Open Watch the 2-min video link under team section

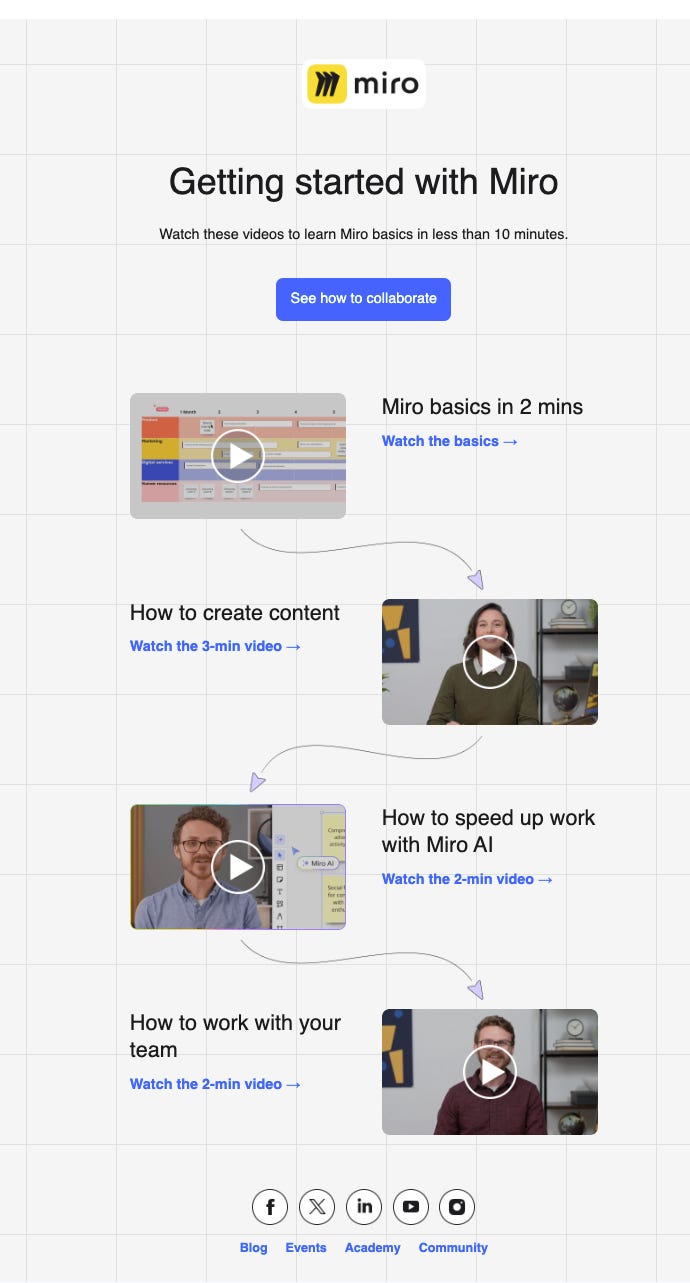tap(215, 1084)
